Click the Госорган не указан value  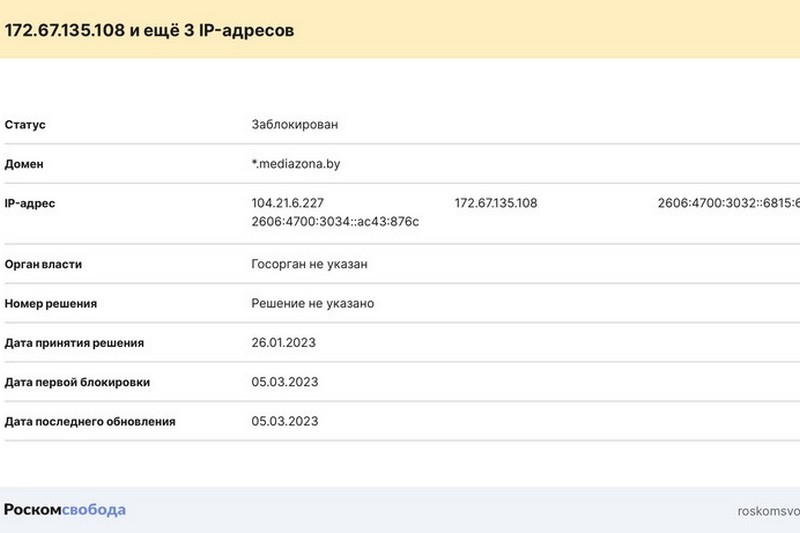click(x=312, y=265)
